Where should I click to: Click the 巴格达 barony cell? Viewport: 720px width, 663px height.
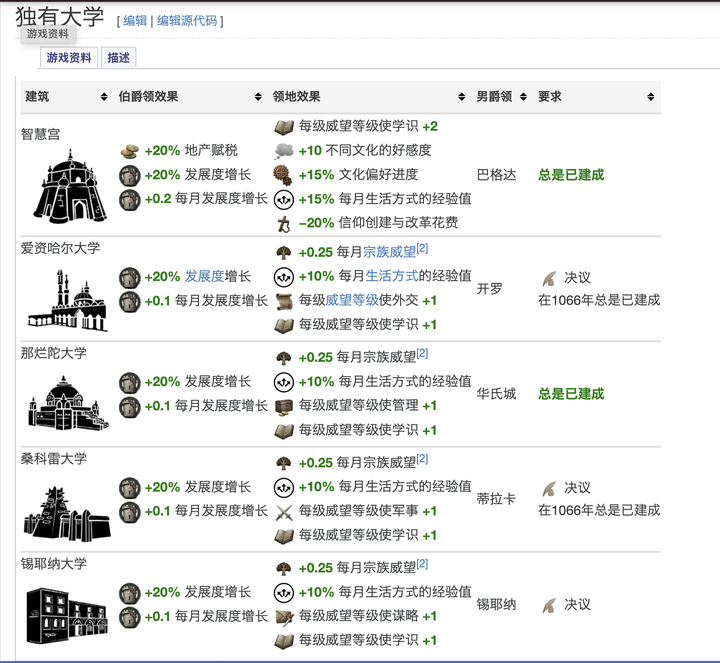point(496,175)
